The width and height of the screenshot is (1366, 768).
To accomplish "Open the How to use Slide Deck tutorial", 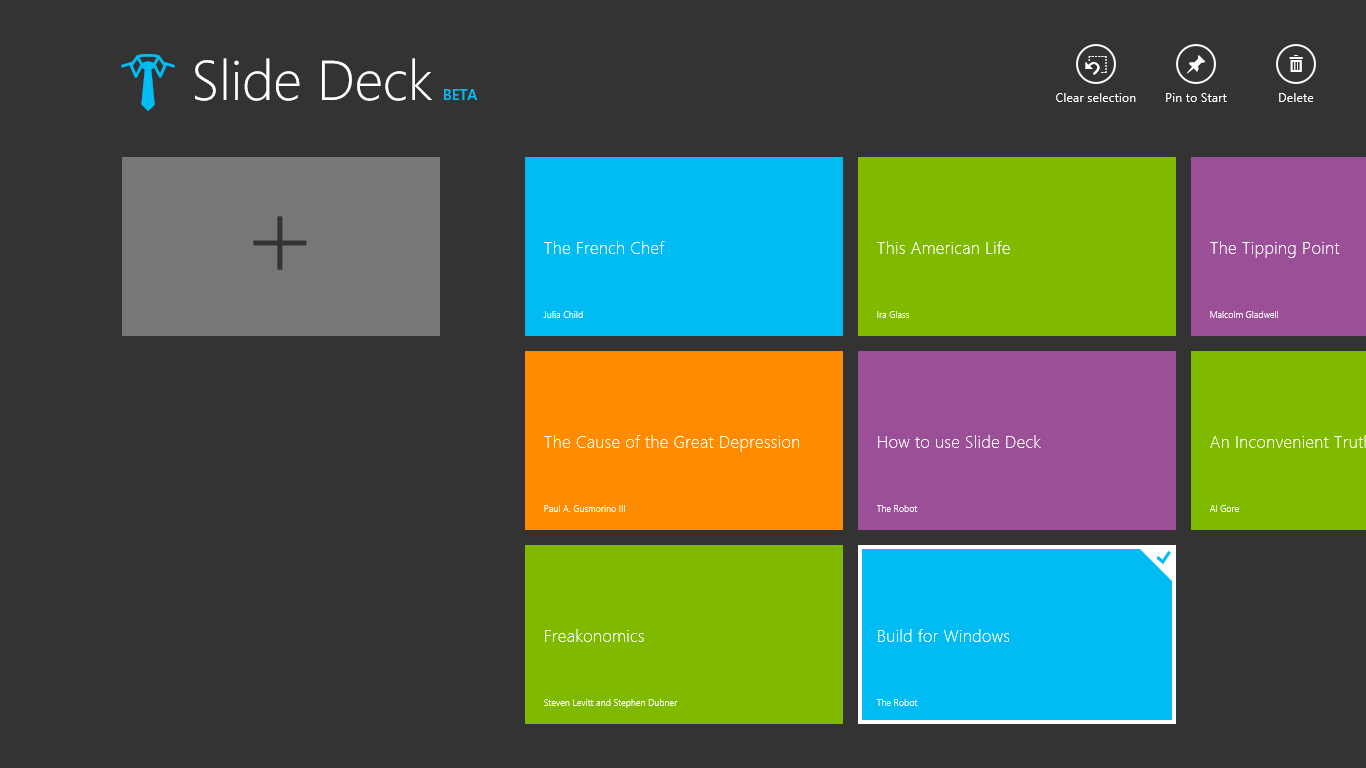I will click(1016, 440).
